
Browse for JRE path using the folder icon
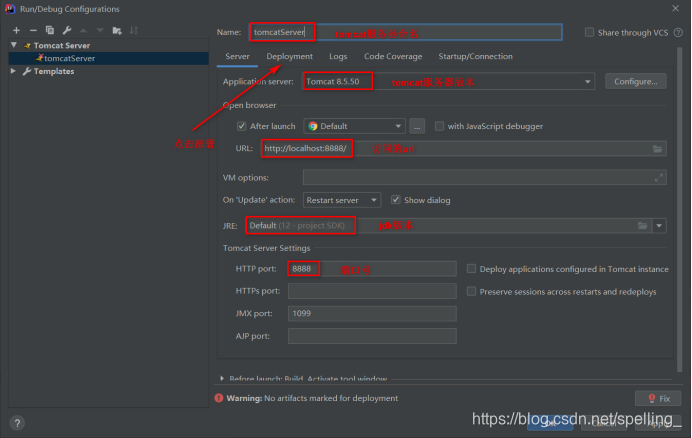coord(643,226)
